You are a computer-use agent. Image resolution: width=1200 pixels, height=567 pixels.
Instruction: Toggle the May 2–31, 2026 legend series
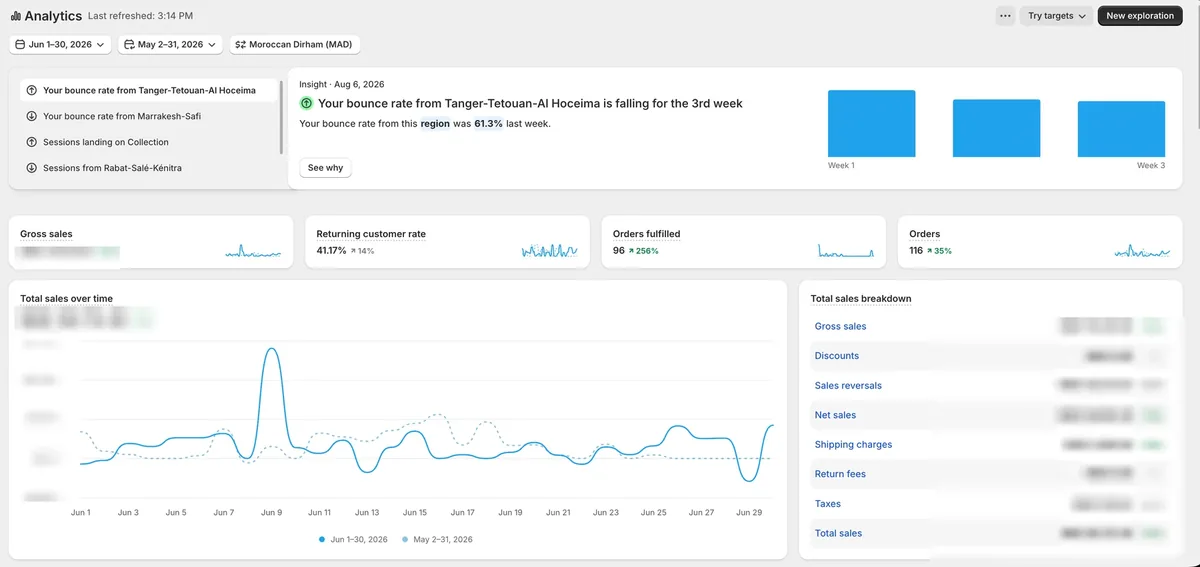coord(437,539)
